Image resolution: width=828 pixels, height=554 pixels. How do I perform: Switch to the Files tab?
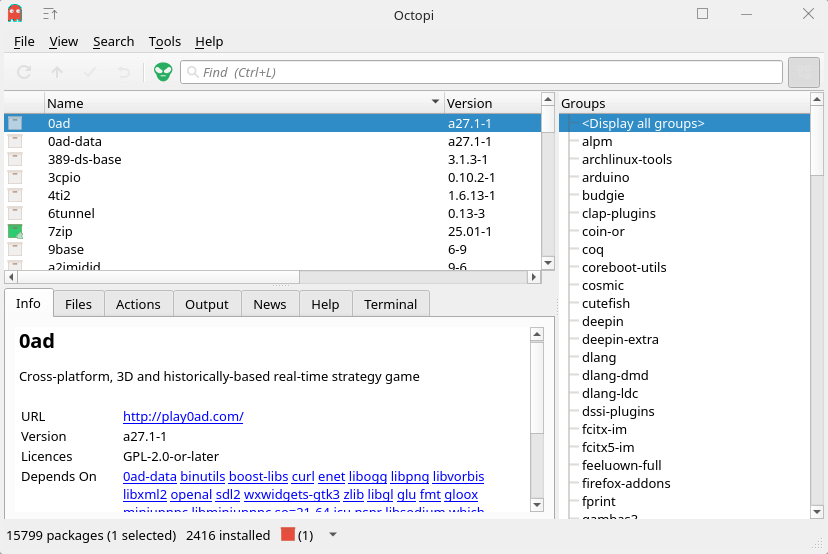(78, 304)
